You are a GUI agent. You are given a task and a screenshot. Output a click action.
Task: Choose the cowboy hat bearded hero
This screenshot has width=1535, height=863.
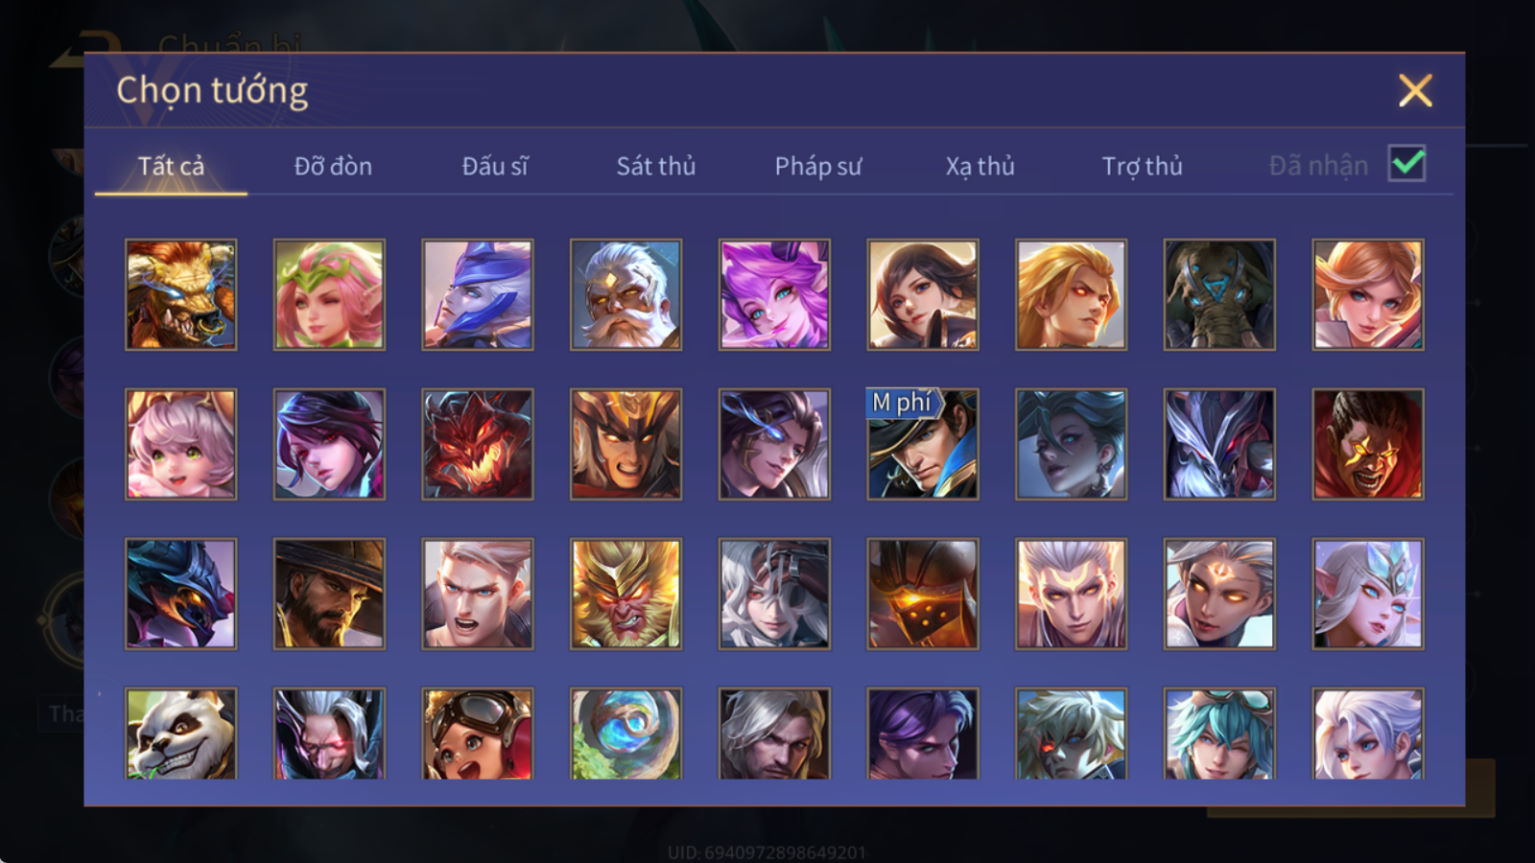point(329,594)
